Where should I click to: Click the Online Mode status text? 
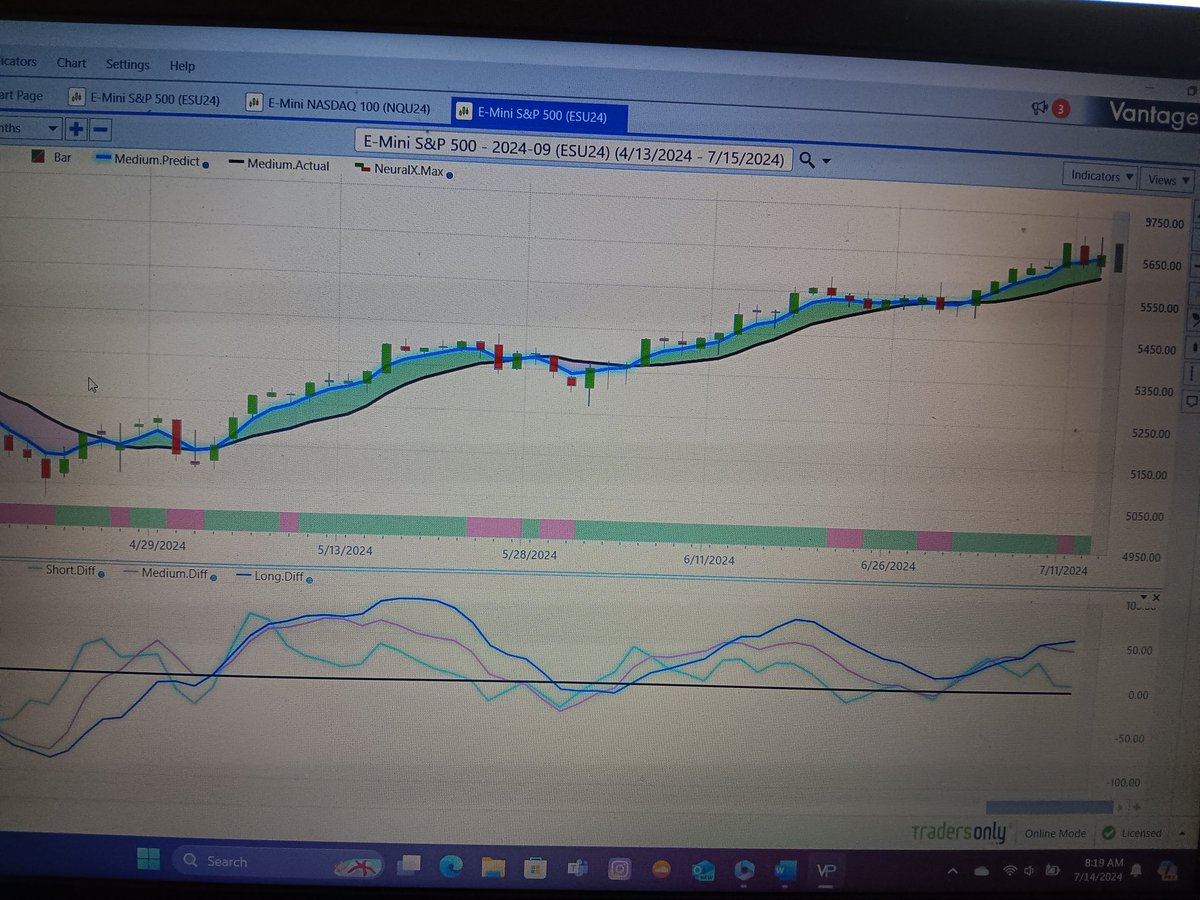pyautogui.click(x=1054, y=833)
